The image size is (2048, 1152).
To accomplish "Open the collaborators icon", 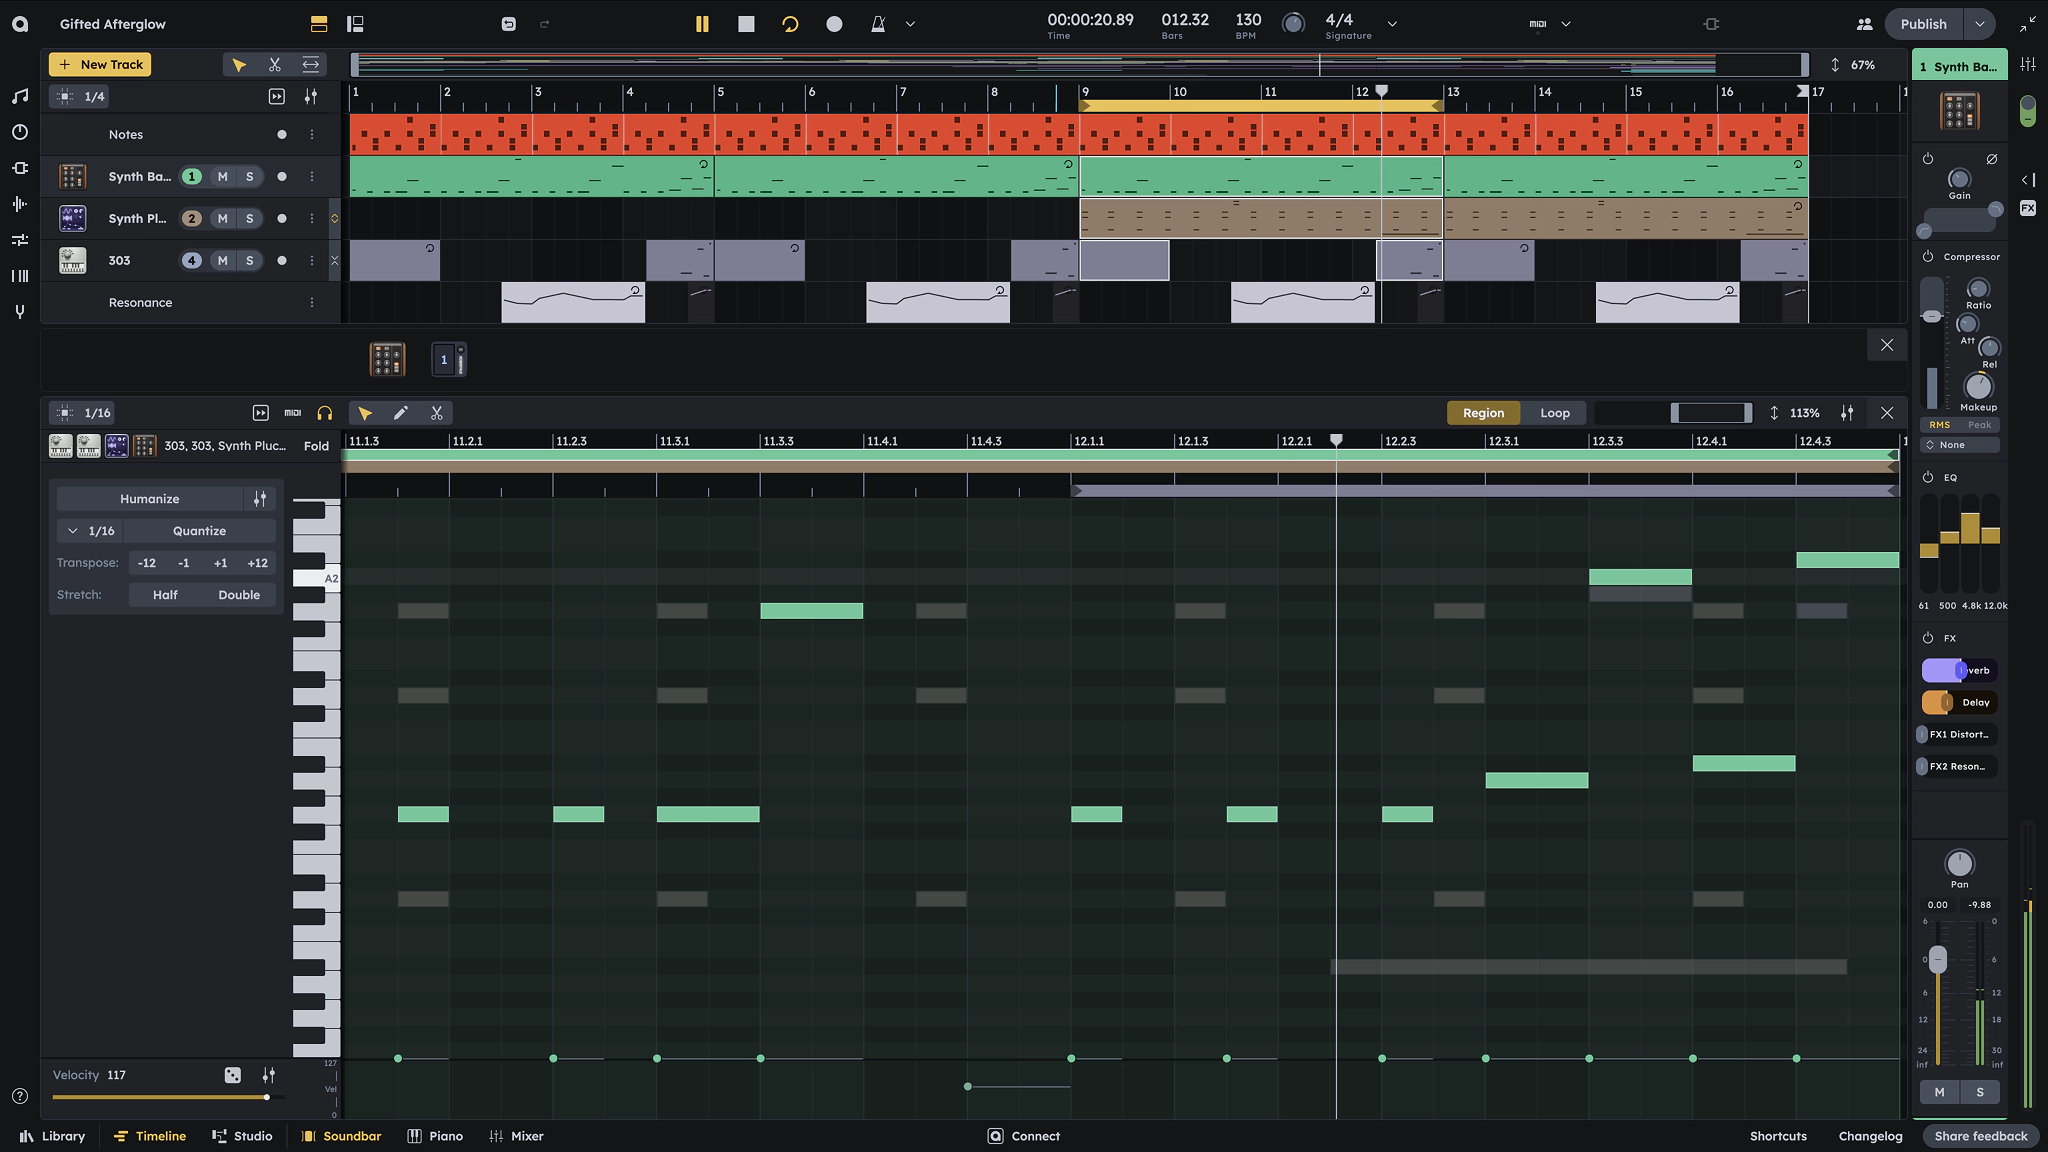I will [1864, 24].
